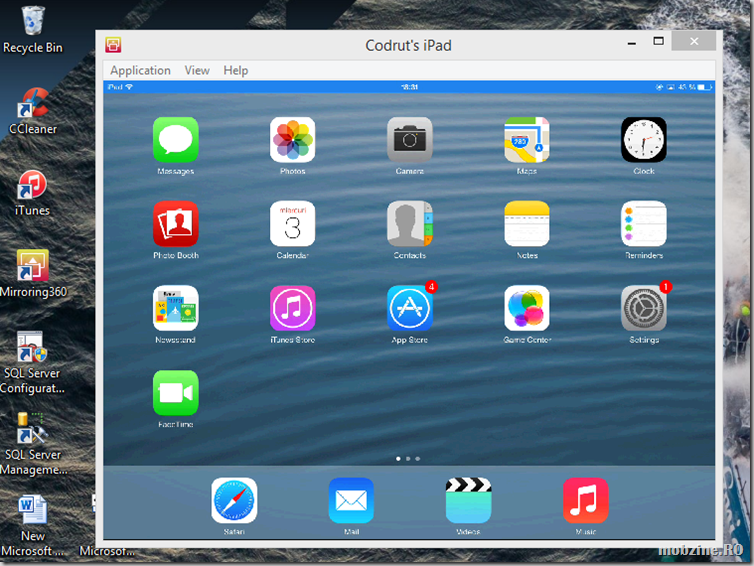The height and width of the screenshot is (566, 754).
Task: Click the Mirroring360 window title icon
Action: point(113,45)
